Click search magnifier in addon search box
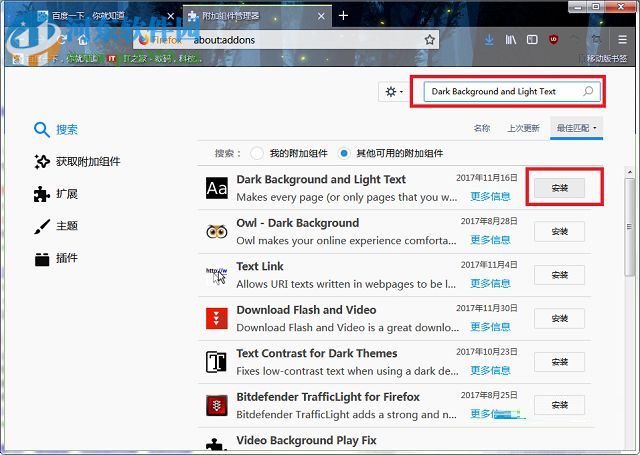The image size is (640, 455). [x=588, y=91]
